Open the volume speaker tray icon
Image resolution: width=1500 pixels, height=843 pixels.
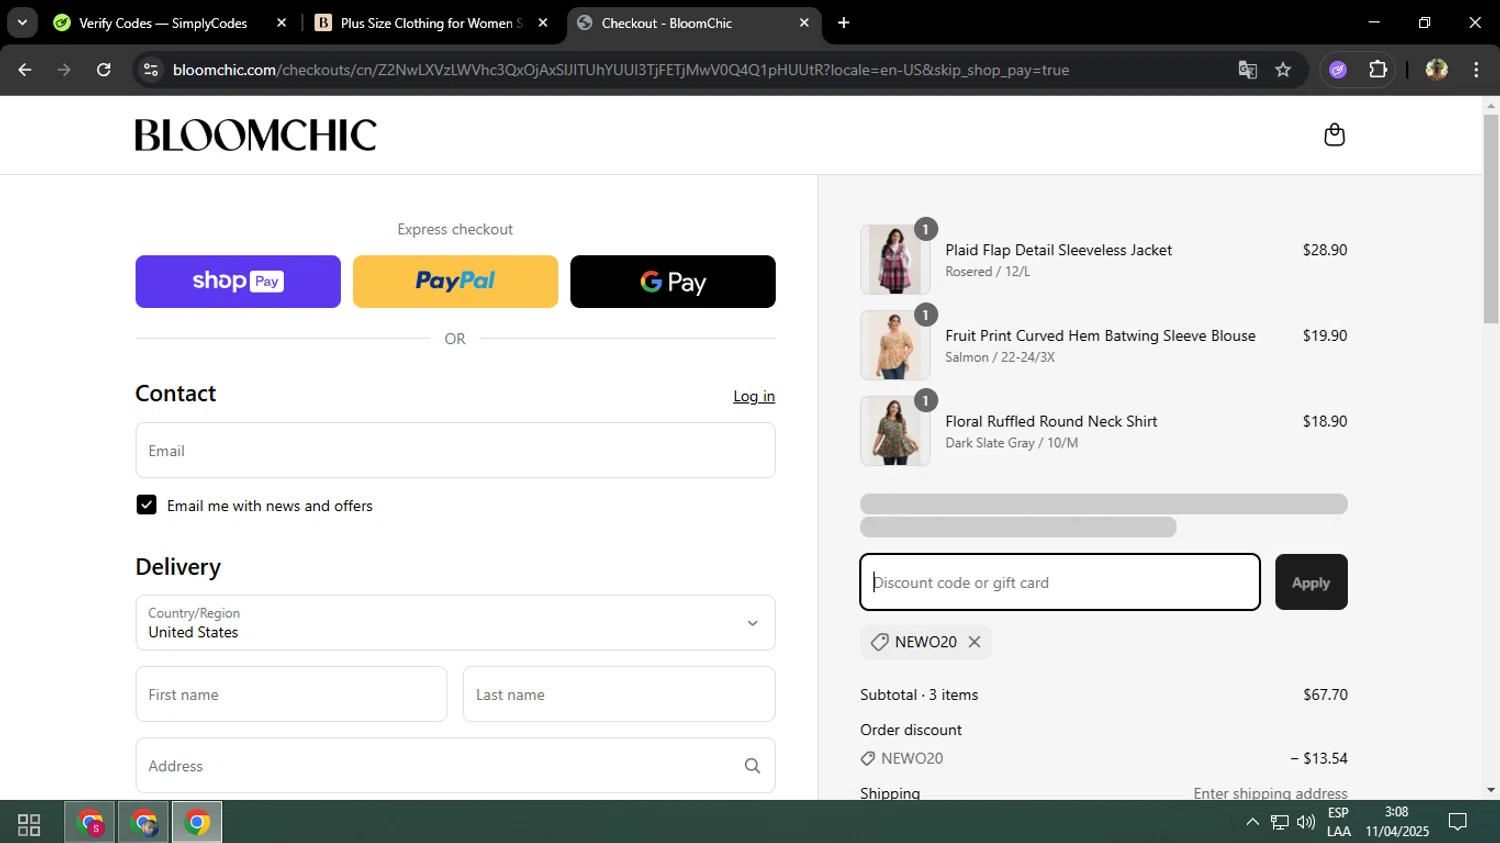(1306, 823)
